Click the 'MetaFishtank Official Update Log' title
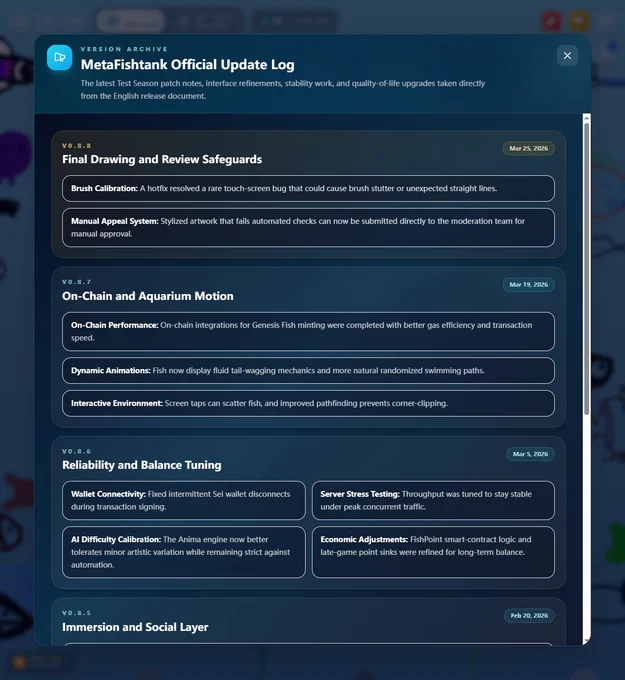The image size is (625, 680). tap(187, 65)
